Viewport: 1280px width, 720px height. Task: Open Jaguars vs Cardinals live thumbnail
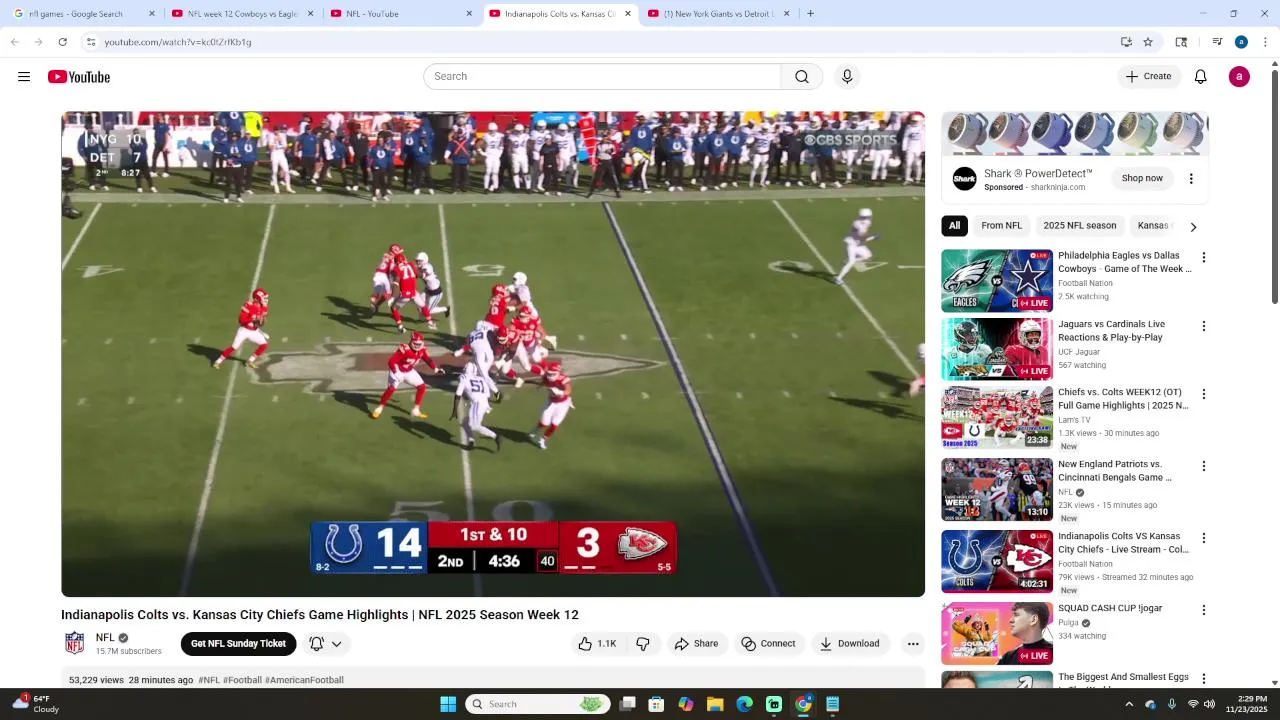997,349
